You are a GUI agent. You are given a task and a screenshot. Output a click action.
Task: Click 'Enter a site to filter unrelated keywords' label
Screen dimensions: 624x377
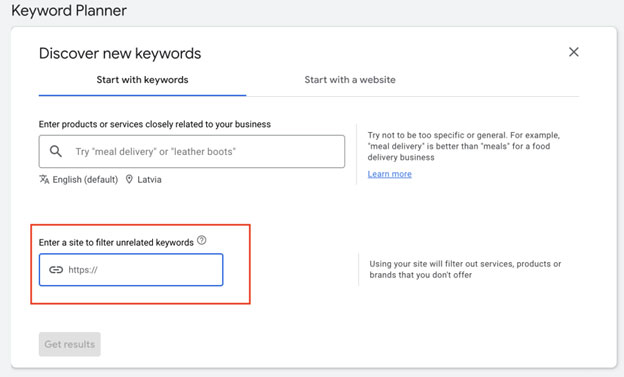pyautogui.click(x=116, y=242)
